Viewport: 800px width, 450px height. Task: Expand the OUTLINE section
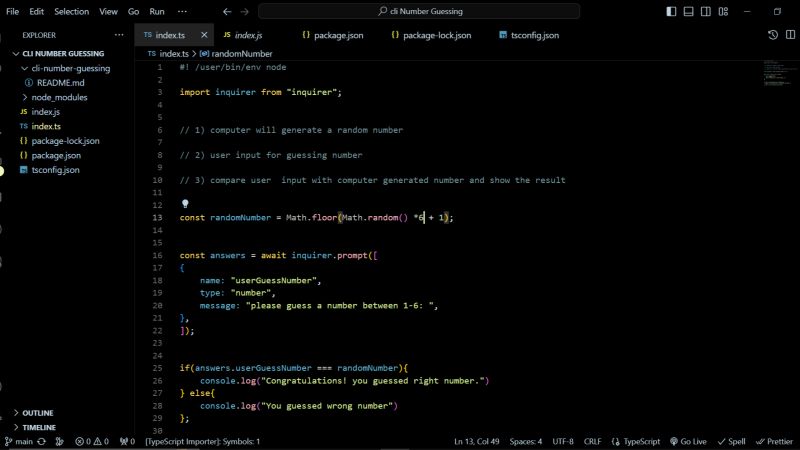tap(37, 412)
